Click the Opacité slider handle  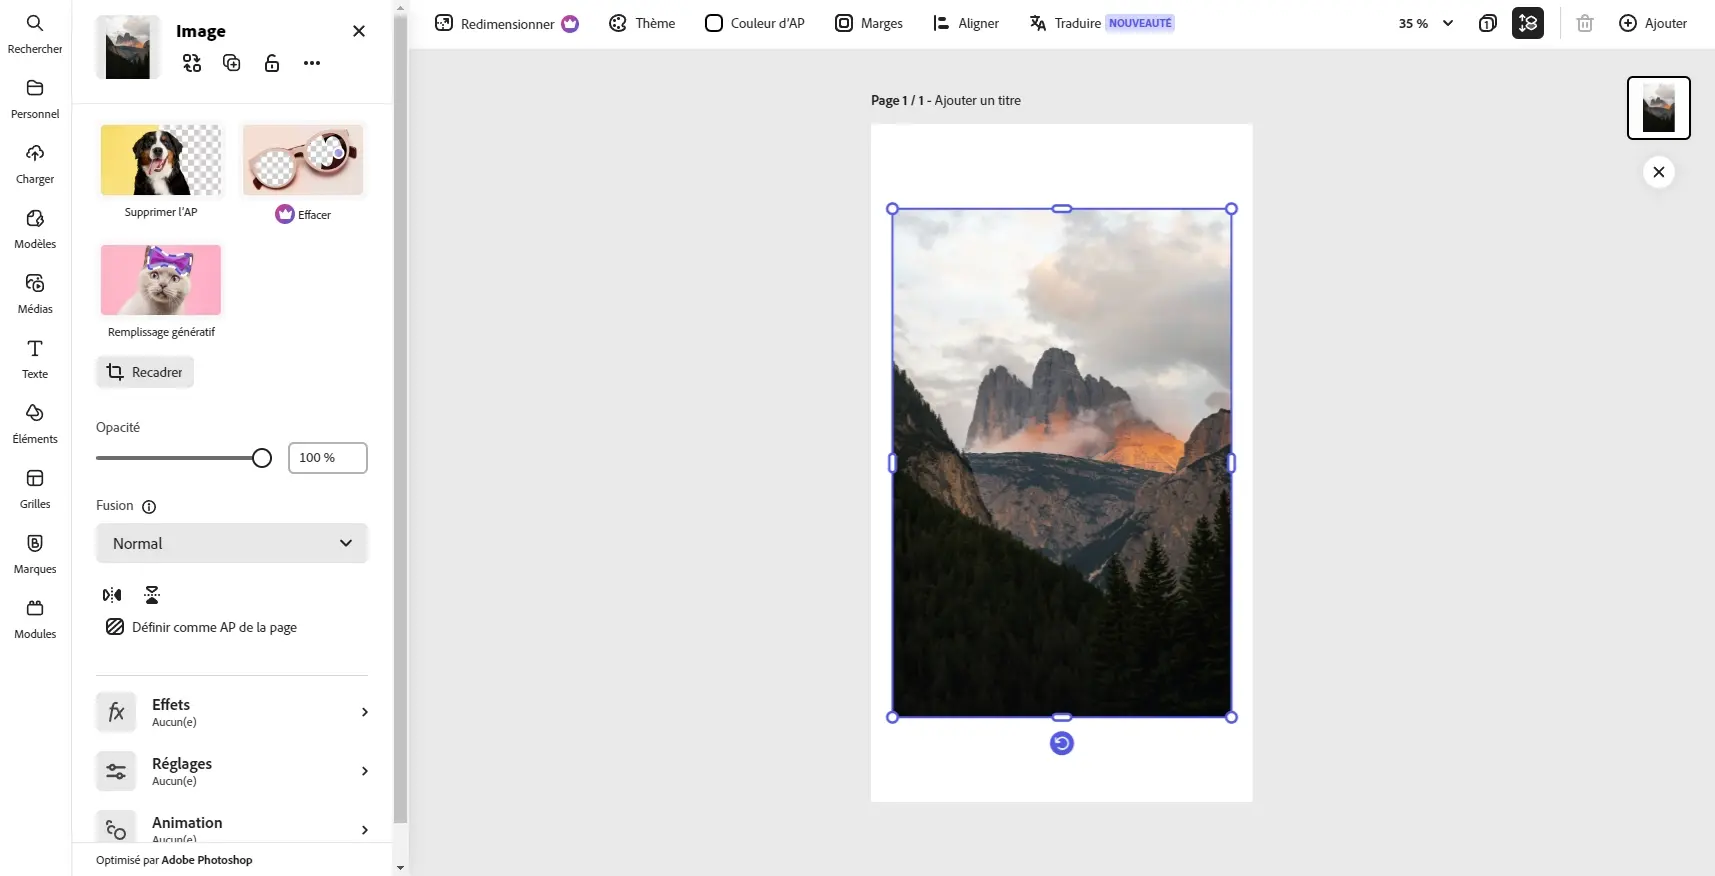[x=262, y=458]
